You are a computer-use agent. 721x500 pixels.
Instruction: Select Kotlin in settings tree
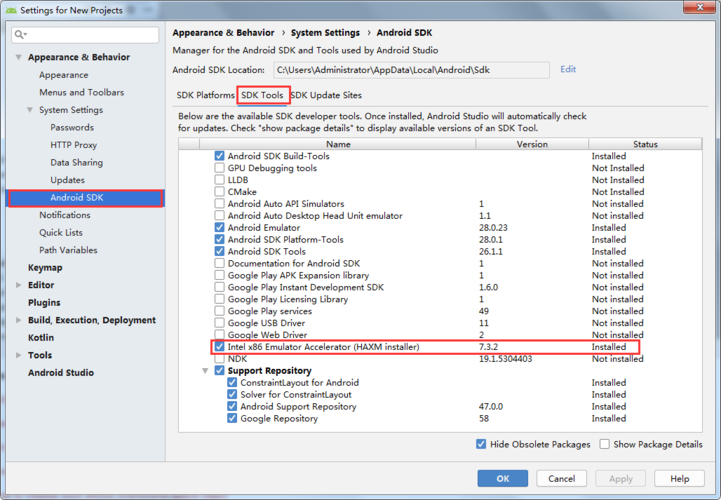click(41, 338)
